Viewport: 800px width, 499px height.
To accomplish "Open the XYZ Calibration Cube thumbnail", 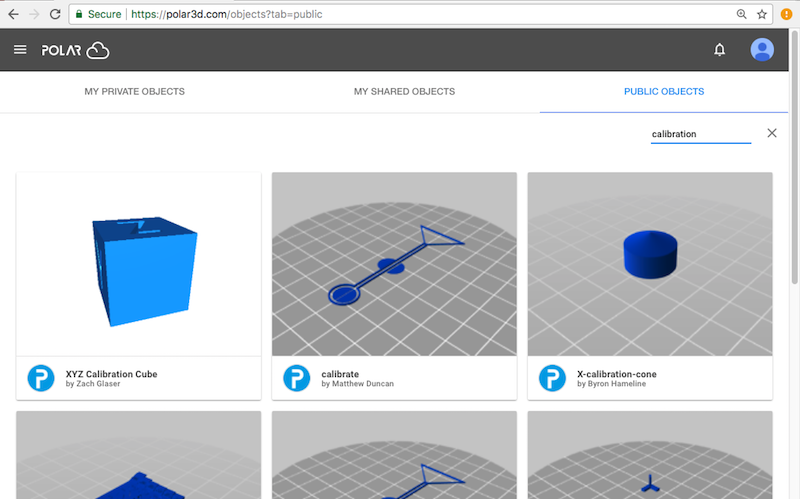I will click(139, 264).
